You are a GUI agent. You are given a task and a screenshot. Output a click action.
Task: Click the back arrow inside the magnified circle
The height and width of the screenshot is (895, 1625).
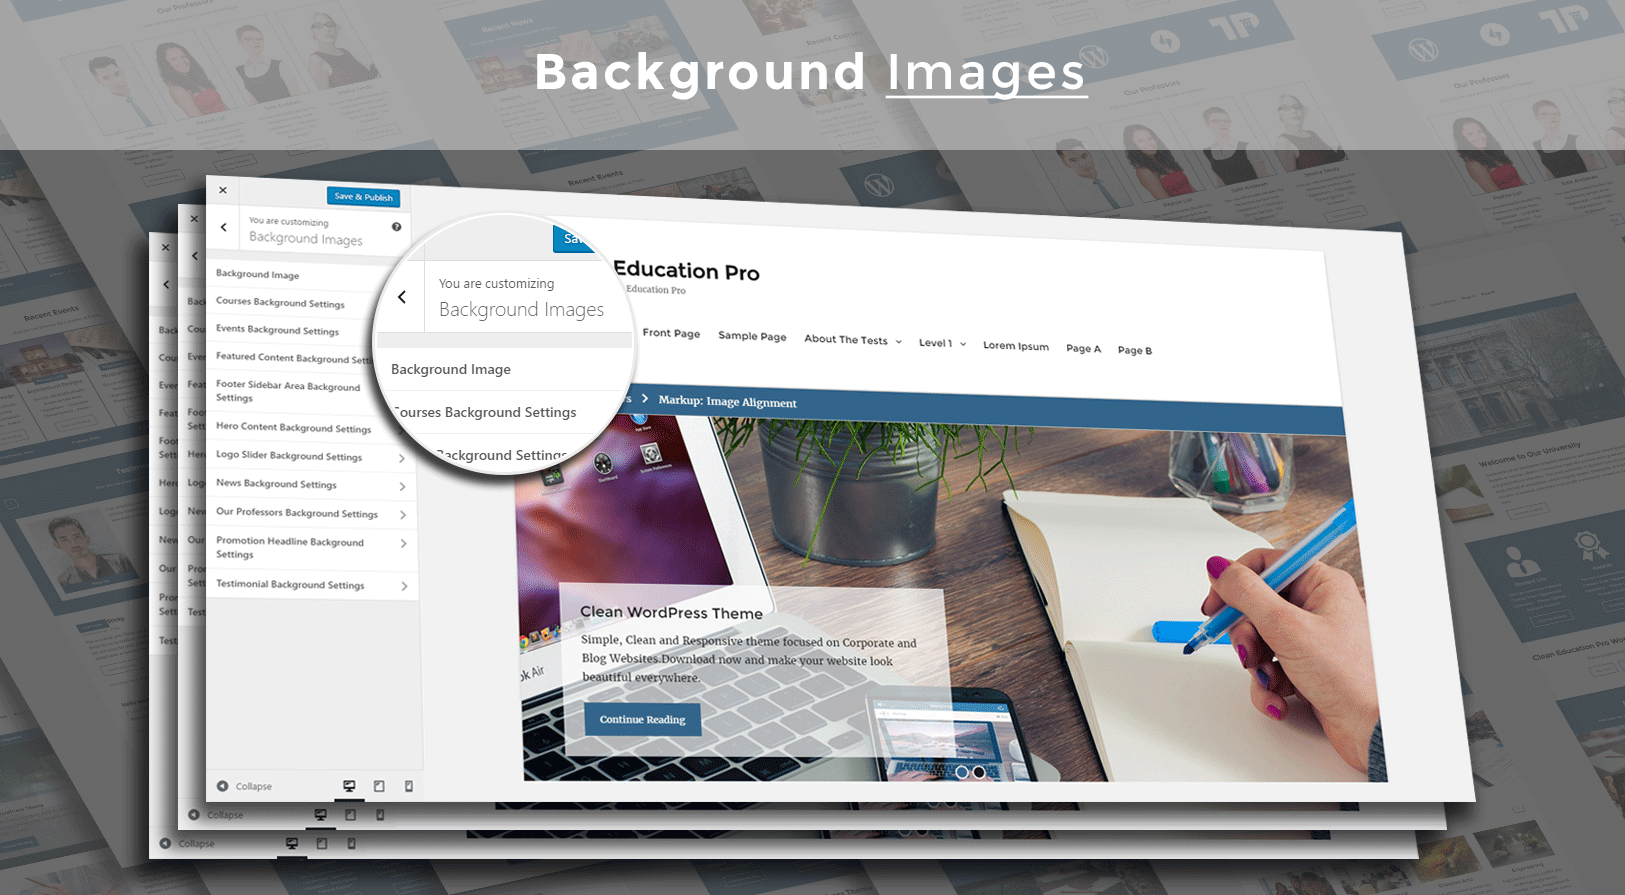(402, 297)
